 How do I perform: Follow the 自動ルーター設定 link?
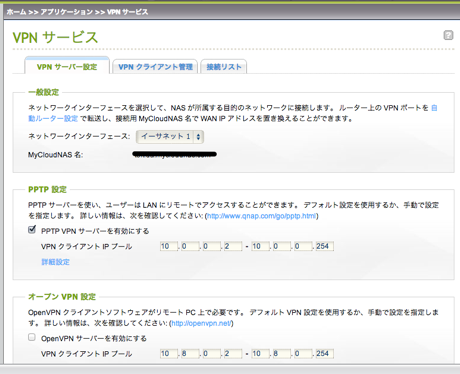[53, 118]
